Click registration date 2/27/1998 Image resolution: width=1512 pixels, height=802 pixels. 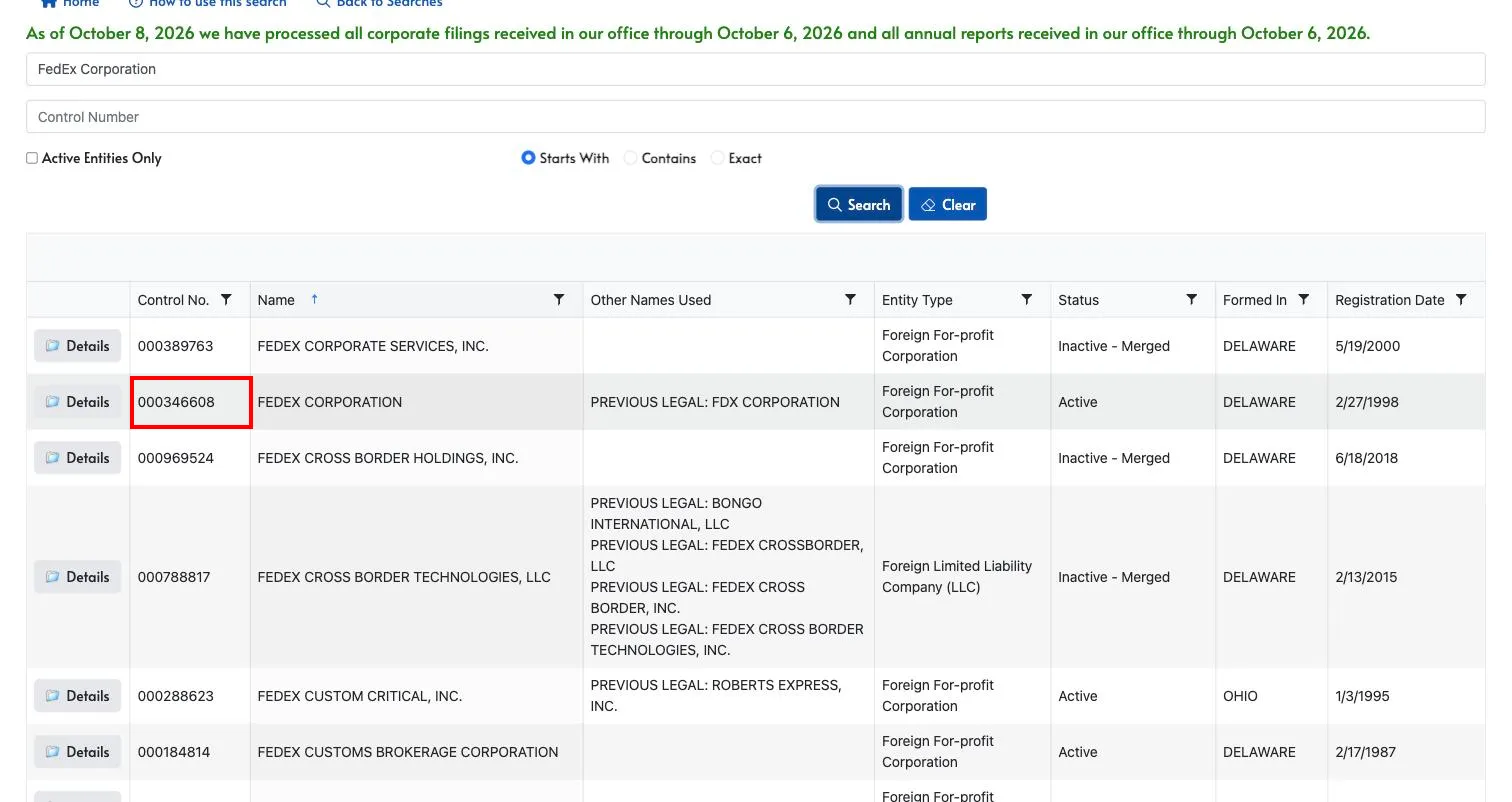(x=1367, y=402)
